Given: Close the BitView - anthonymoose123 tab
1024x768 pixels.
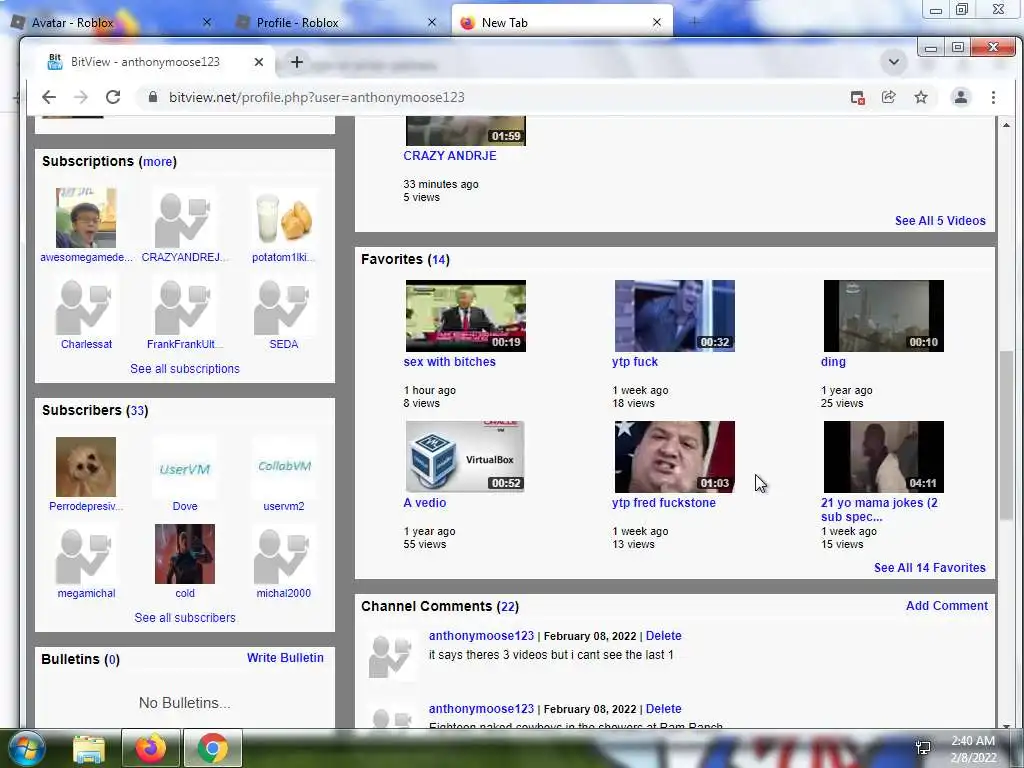Looking at the screenshot, I should (x=259, y=62).
